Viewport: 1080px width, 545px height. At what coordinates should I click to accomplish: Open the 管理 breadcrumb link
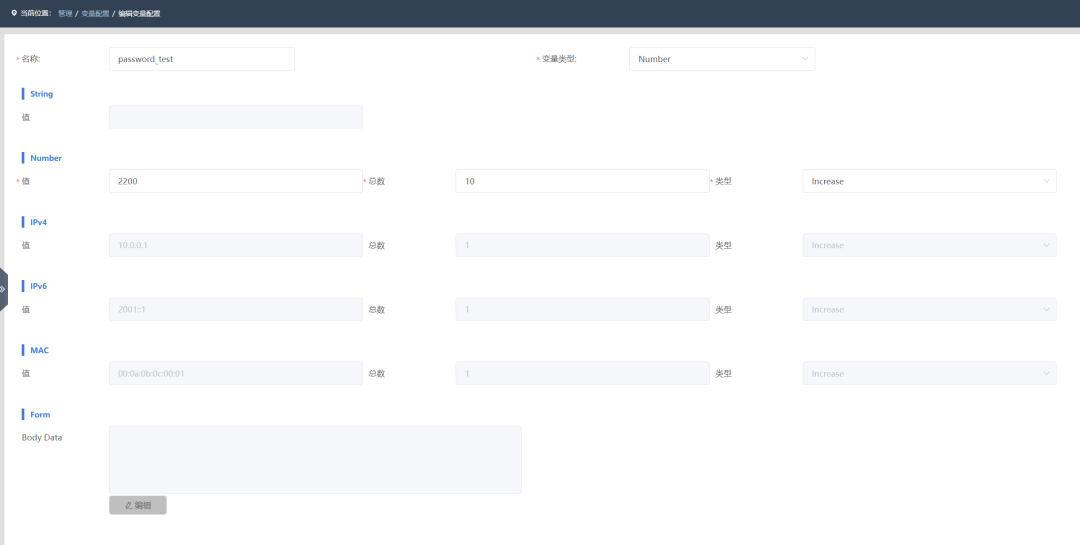pyautogui.click(x=65, y=13)
